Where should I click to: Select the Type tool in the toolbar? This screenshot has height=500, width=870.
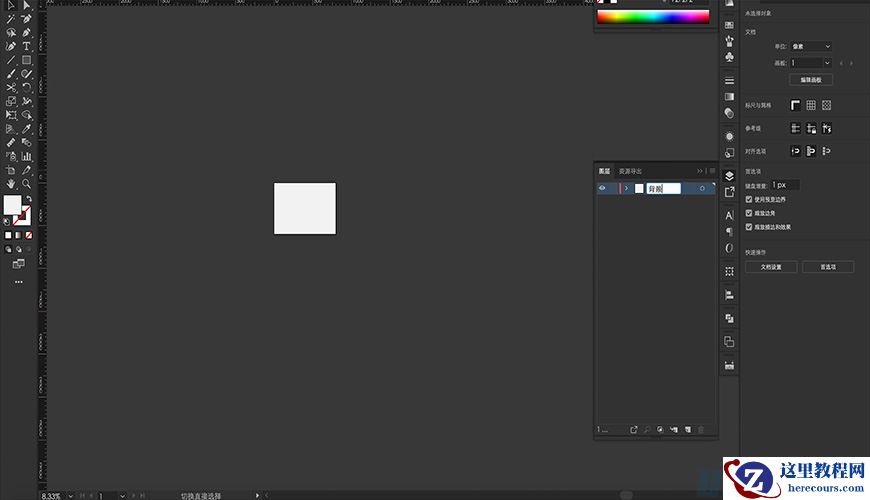(27, 46)
